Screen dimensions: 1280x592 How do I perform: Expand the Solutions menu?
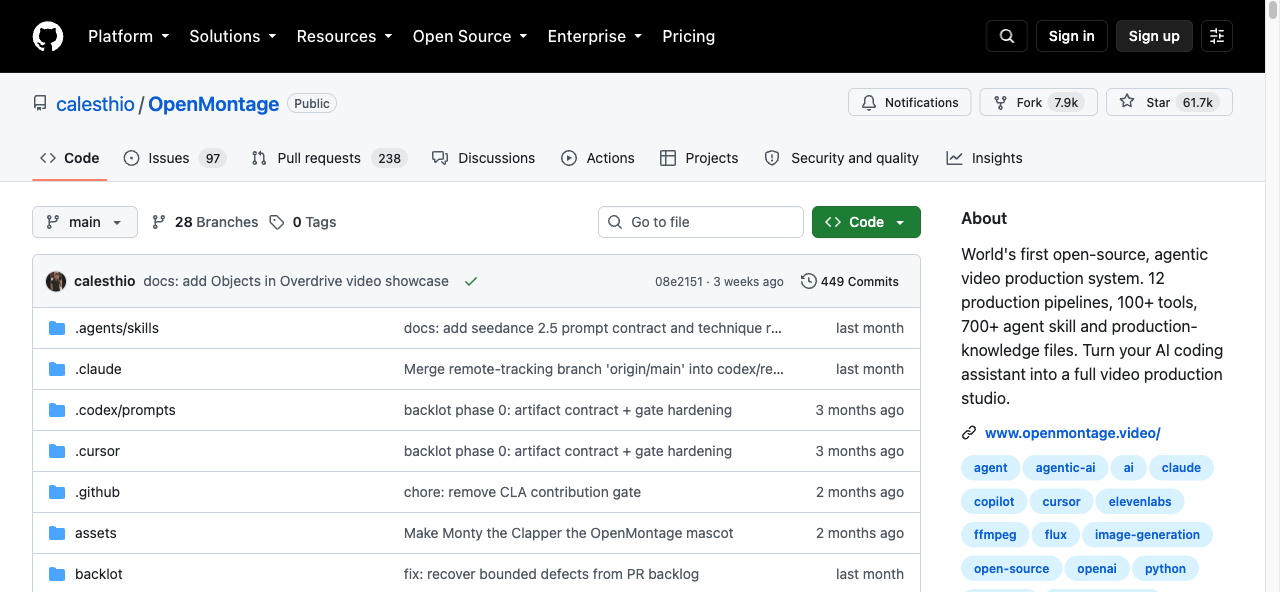pyautogui.click(x=232, y=36)
